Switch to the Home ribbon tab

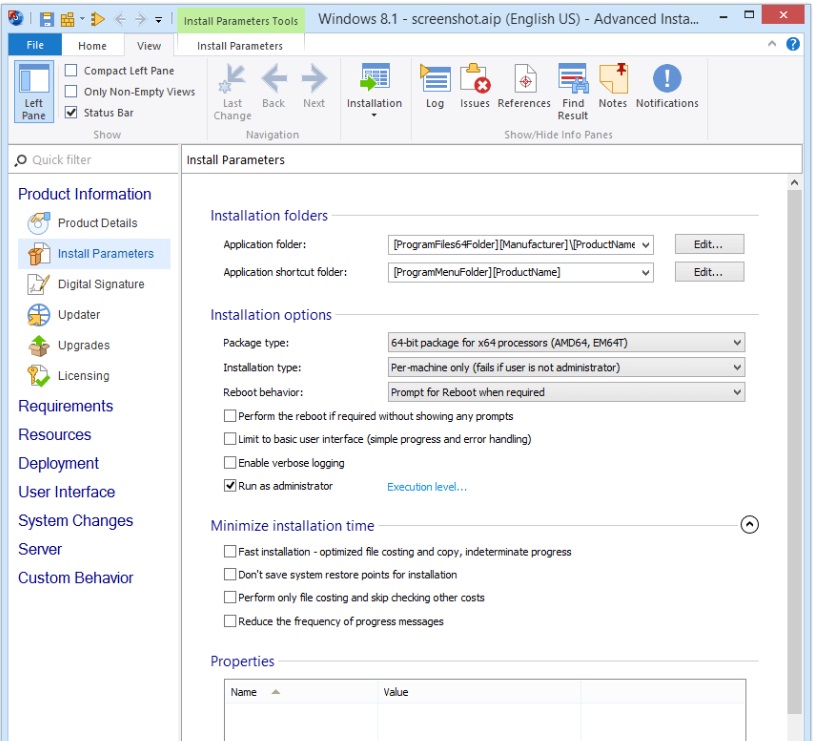92,46
